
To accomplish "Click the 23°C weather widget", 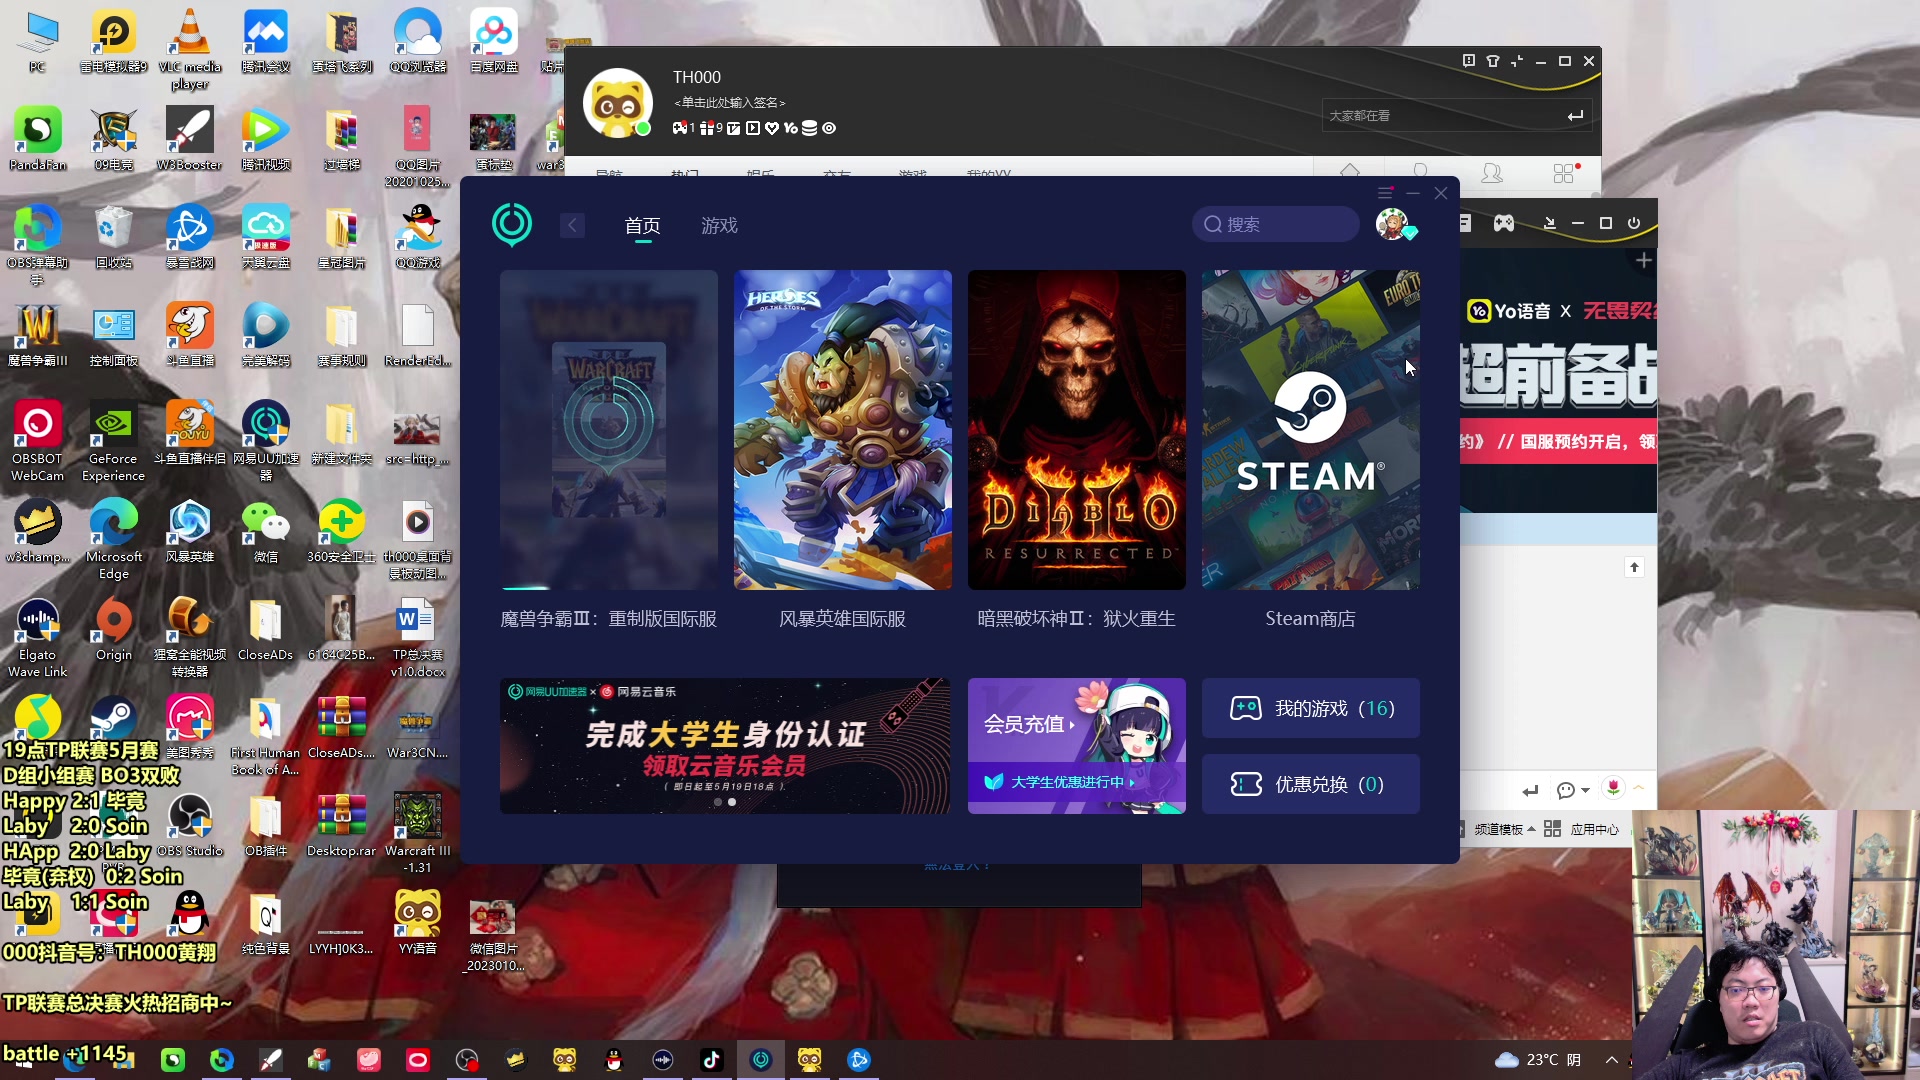I will point(1538,1060).
